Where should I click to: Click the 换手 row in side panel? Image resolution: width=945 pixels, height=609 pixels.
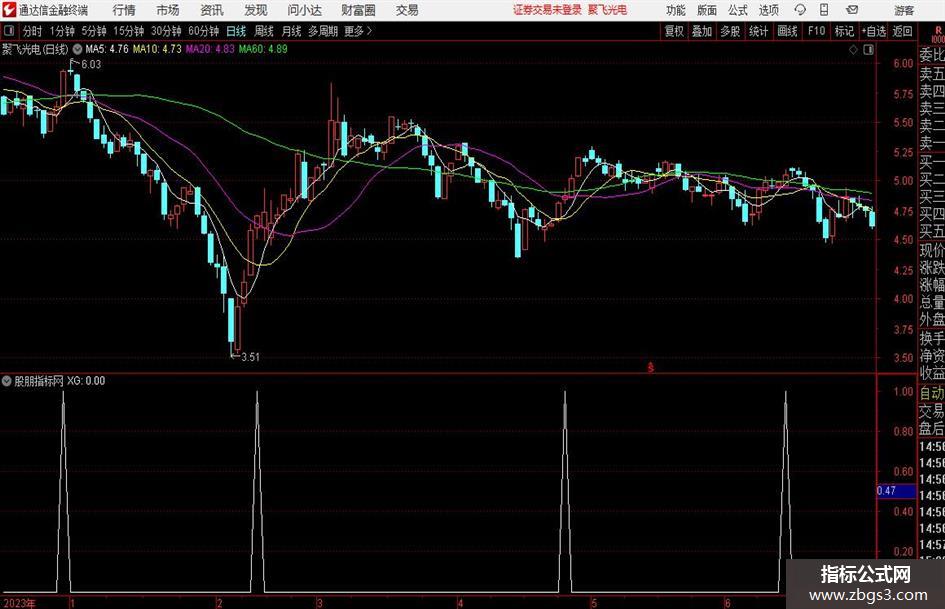(932, 338)
